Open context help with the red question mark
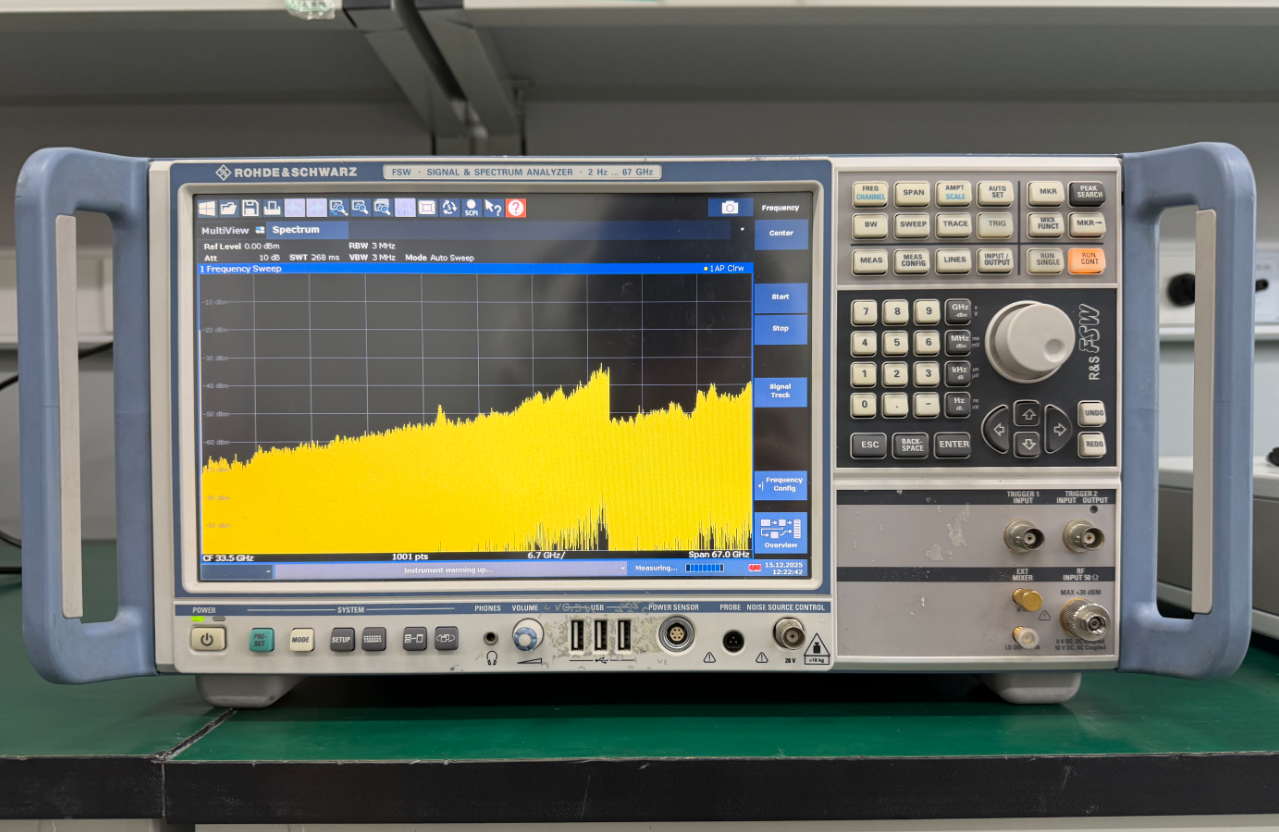 click(x=516, y=208)
